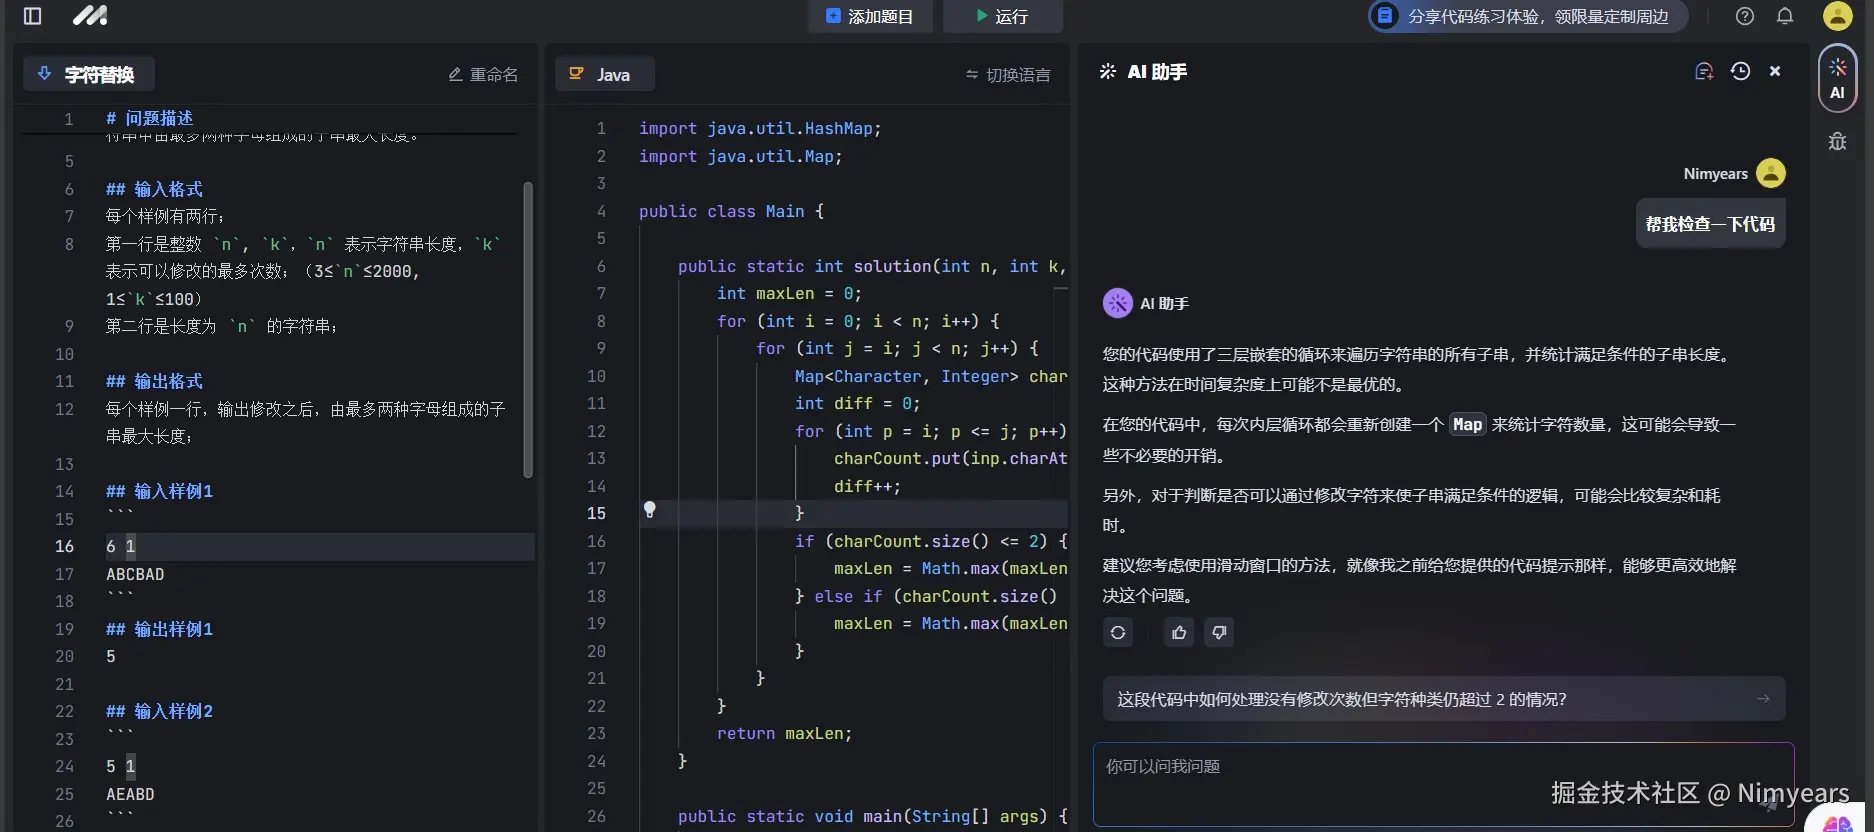1874x832 pixels.
Task: Click 重命名 to rename the problem
Action: click(483, 75)
